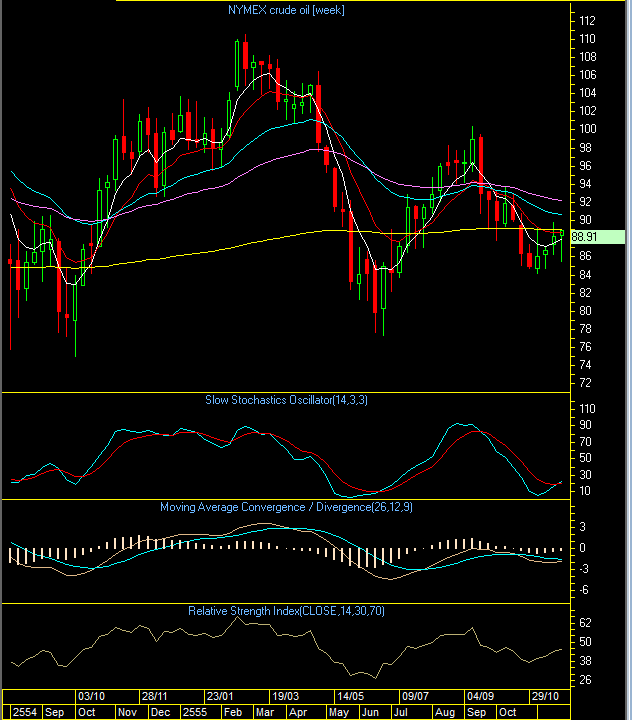Click the 100 price level on the price axis
This screenshot has width=632, height=720.
587,129
